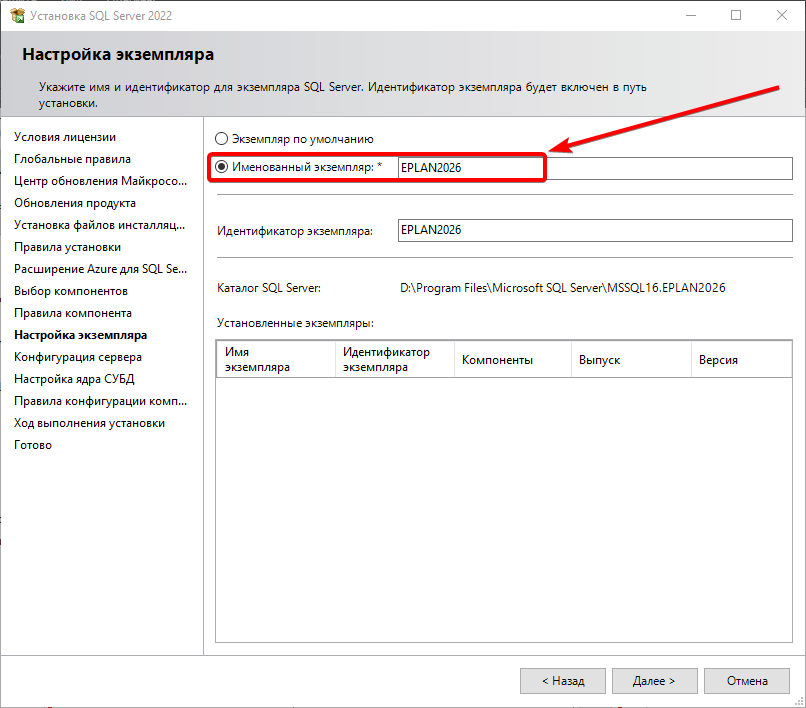Click the "Каталог SQL Server:" label
This screenshot has width=806, height=708.
point(269,288)
